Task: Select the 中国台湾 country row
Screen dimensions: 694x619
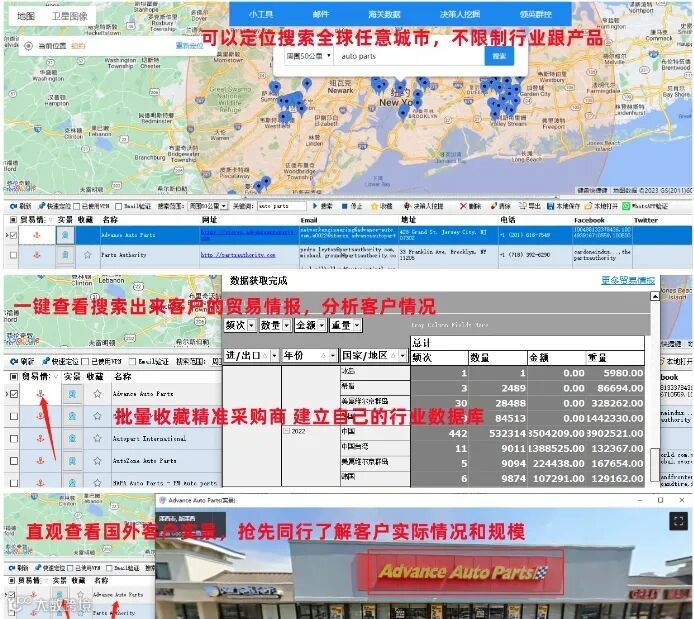Action: pos(375,447)
